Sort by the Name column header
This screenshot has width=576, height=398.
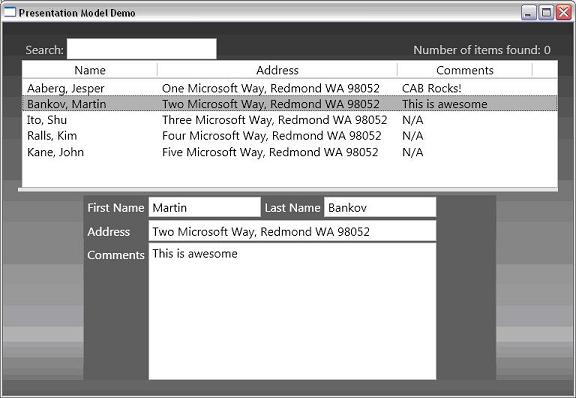tap(90, 70)
